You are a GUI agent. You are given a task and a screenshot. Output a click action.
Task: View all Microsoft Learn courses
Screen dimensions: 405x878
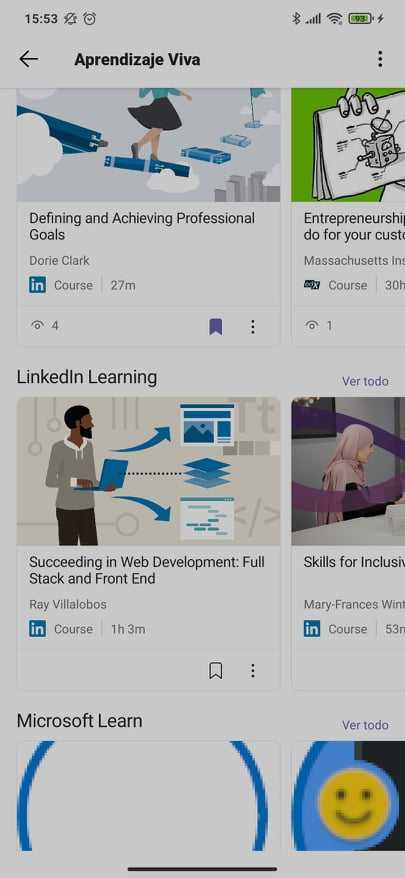[x=365, y=725]
